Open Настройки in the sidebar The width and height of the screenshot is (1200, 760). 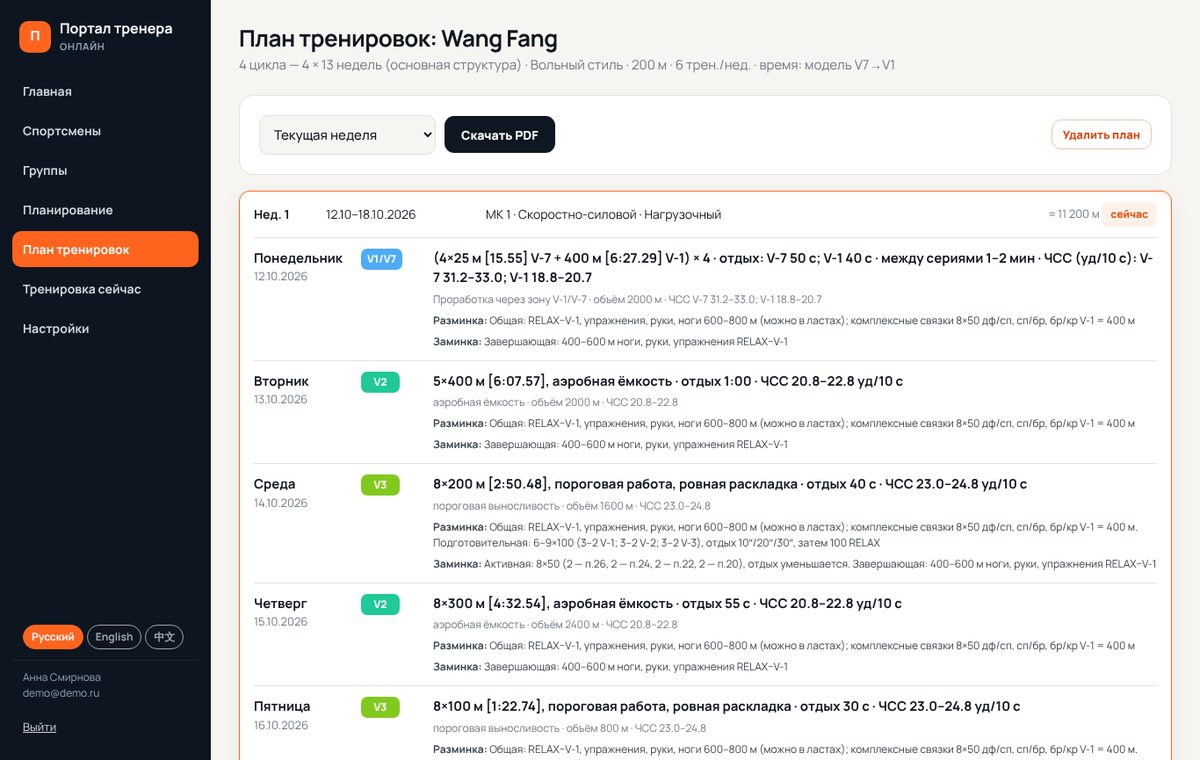[x=105, y=329]
